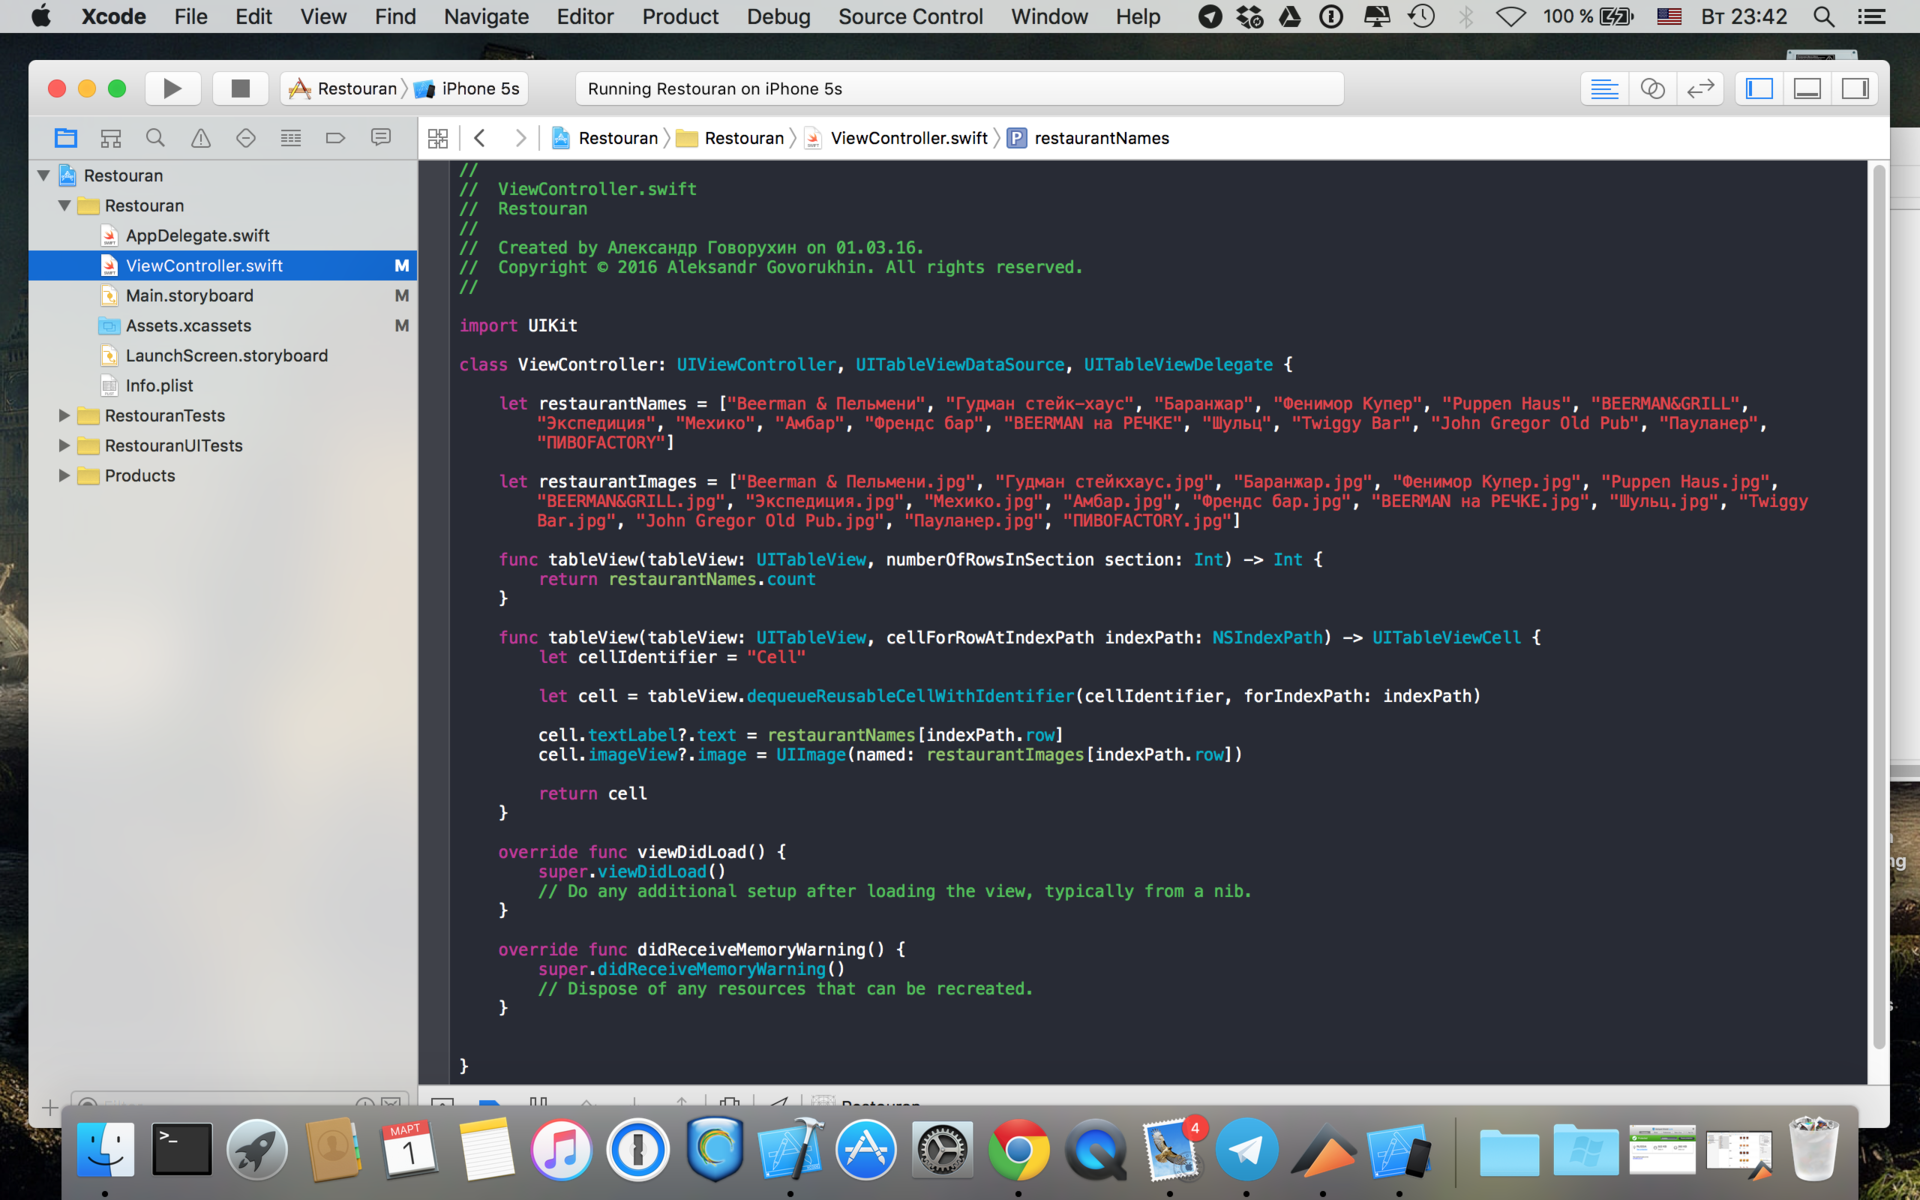Click the activity status Running Restouran field
The height and width of the screenshot is (1200, 1920).
coord(959,89)
